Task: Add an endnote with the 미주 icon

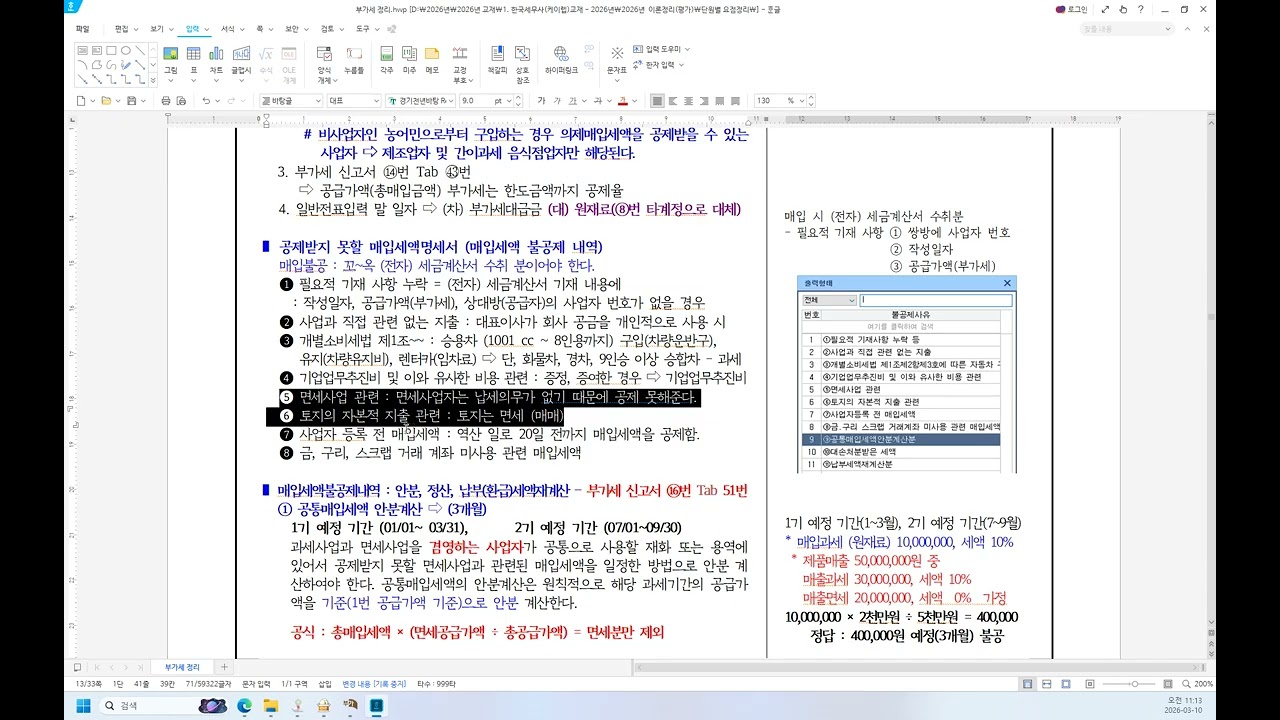Action: pos(409,60)
